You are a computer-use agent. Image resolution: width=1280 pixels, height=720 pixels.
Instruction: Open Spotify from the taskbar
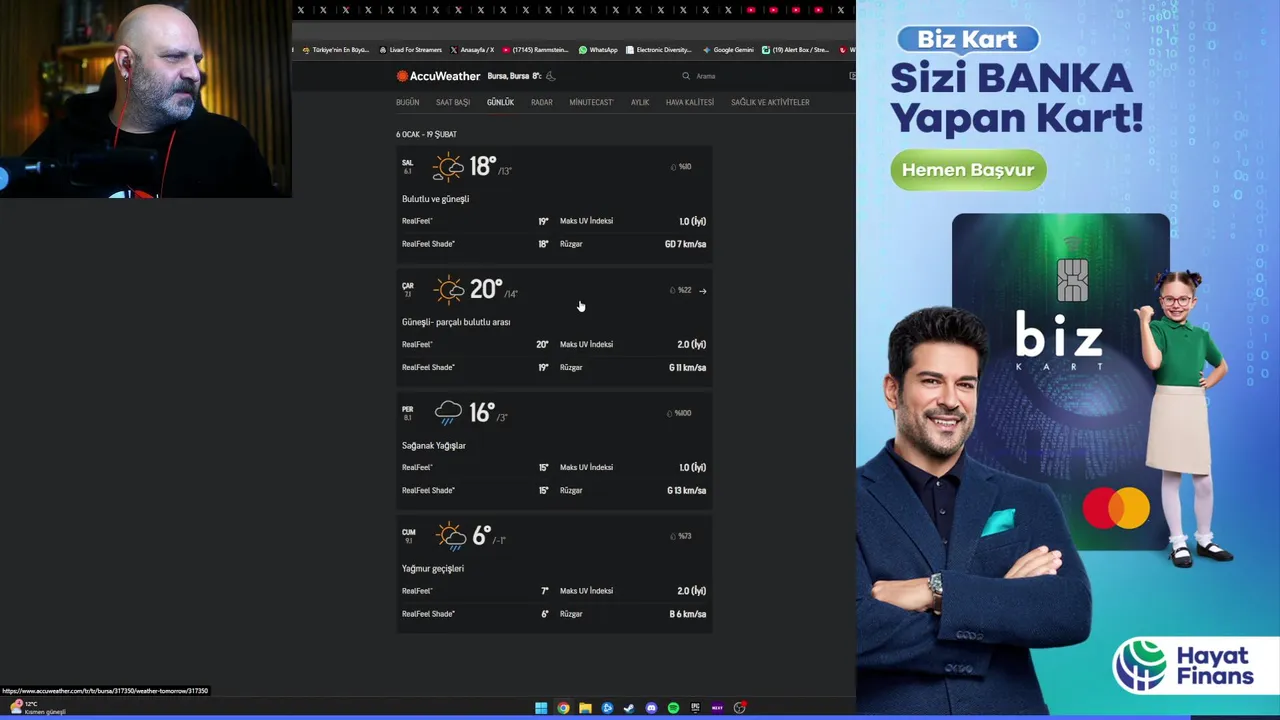pyautogui.click(x=673, y=708)
